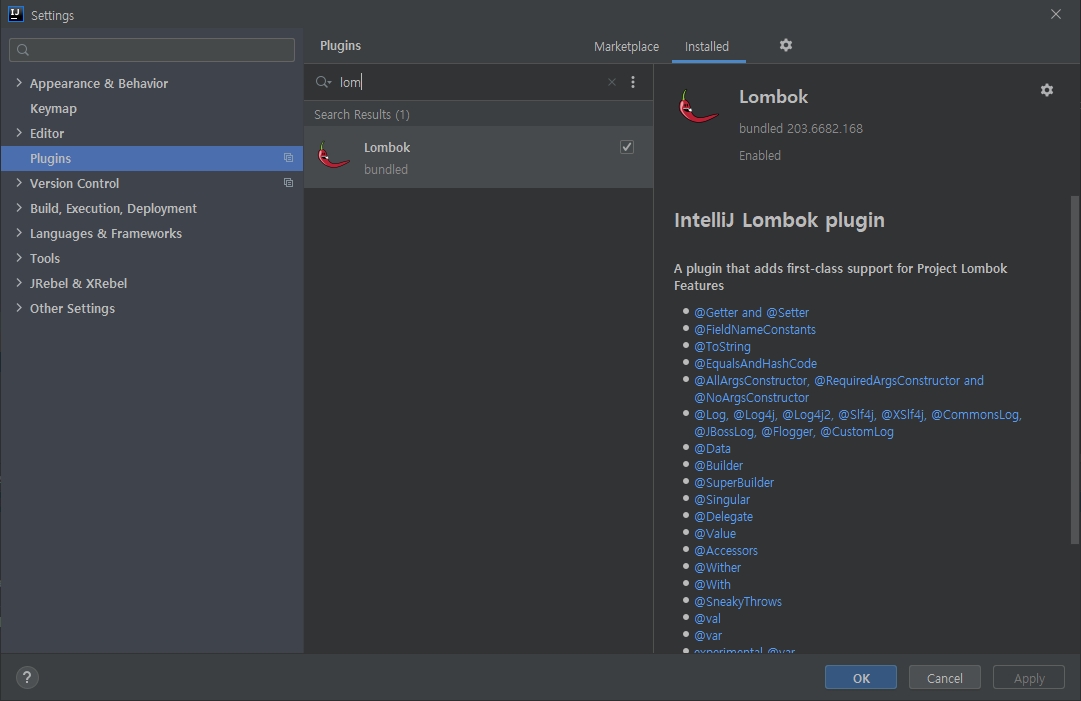Open the @SneakyThrows link

point(738,602)
